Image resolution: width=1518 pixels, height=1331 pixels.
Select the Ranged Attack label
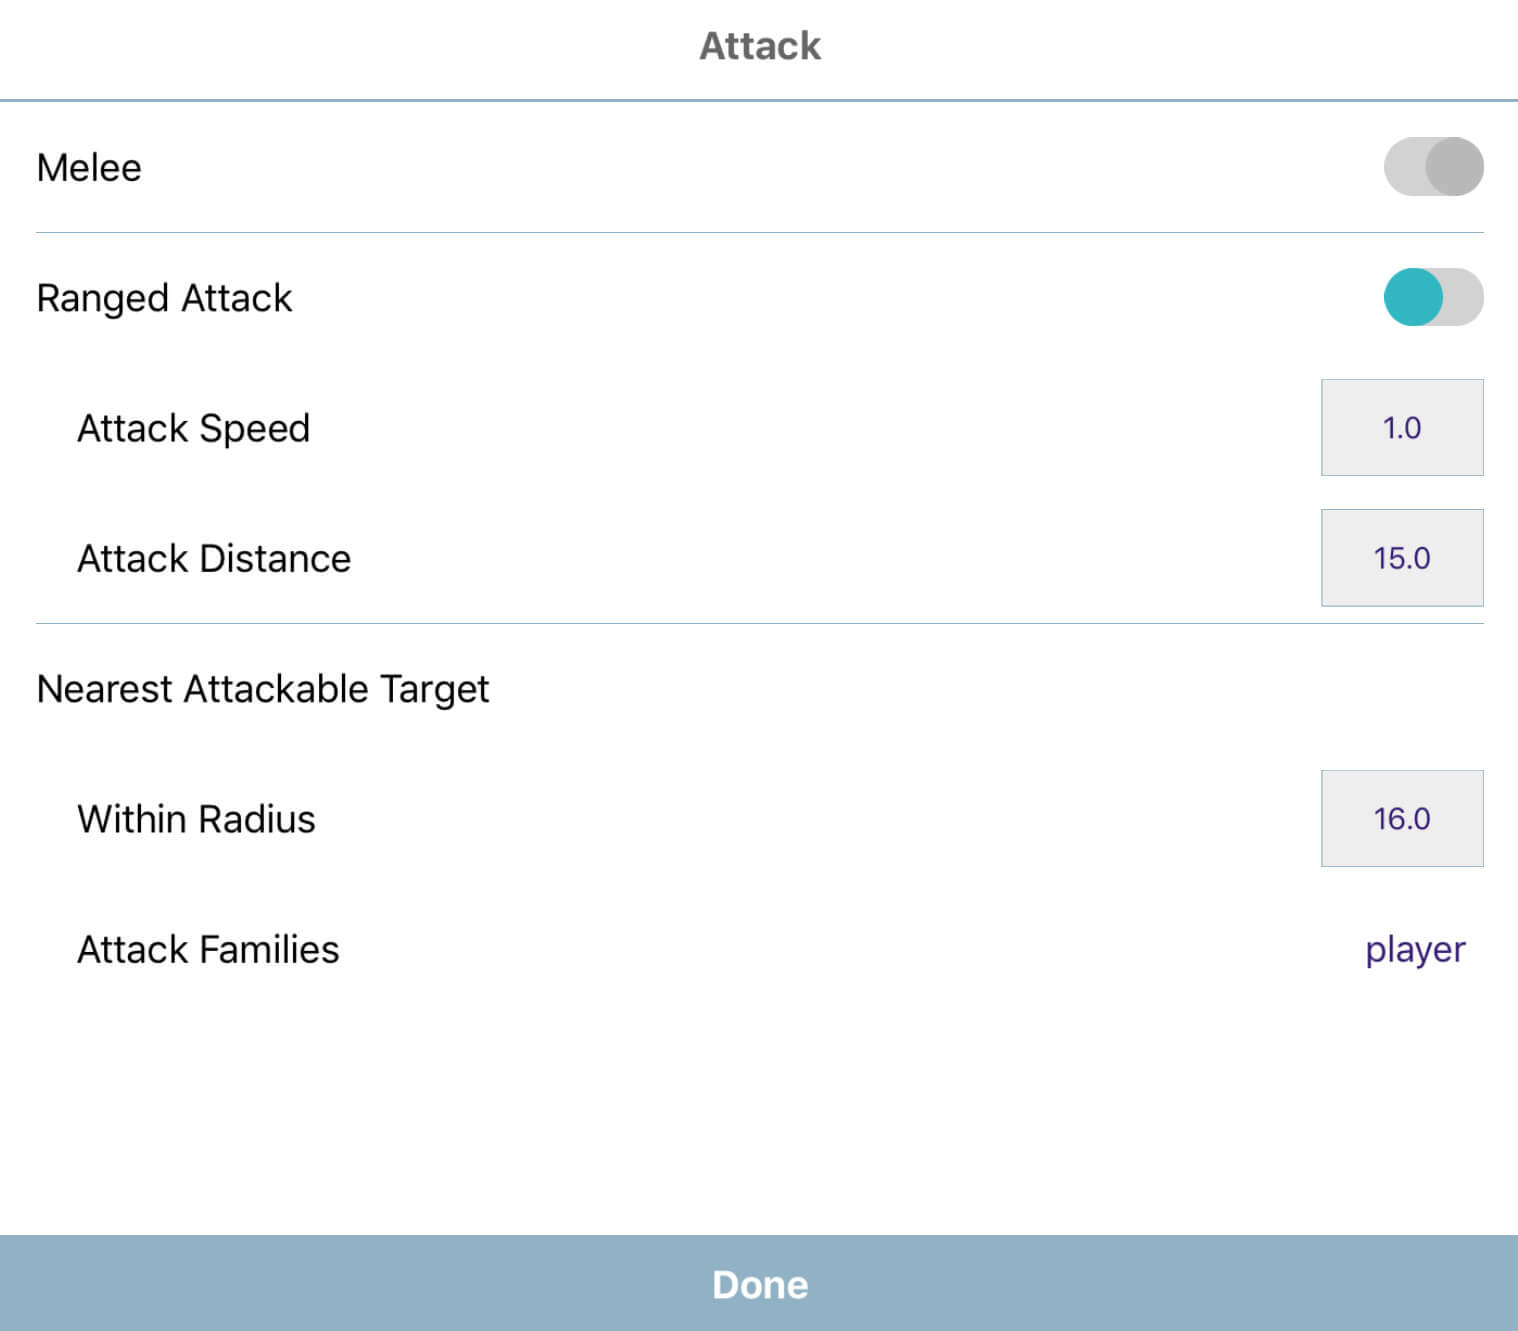[164, 298]
